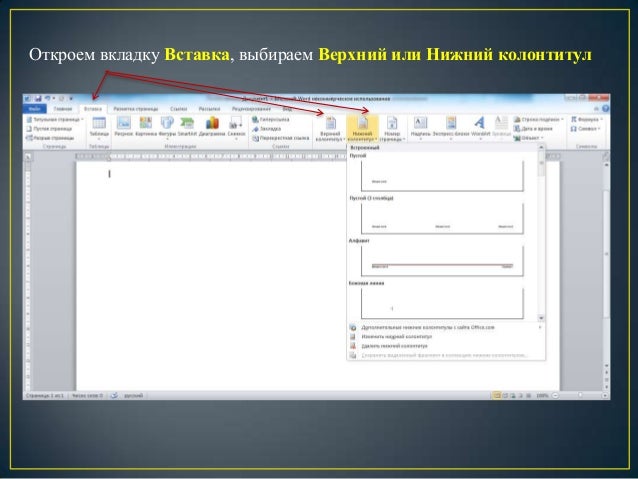
Task: Open the Рассылки ribbon tab
Action: pos(209,109)
